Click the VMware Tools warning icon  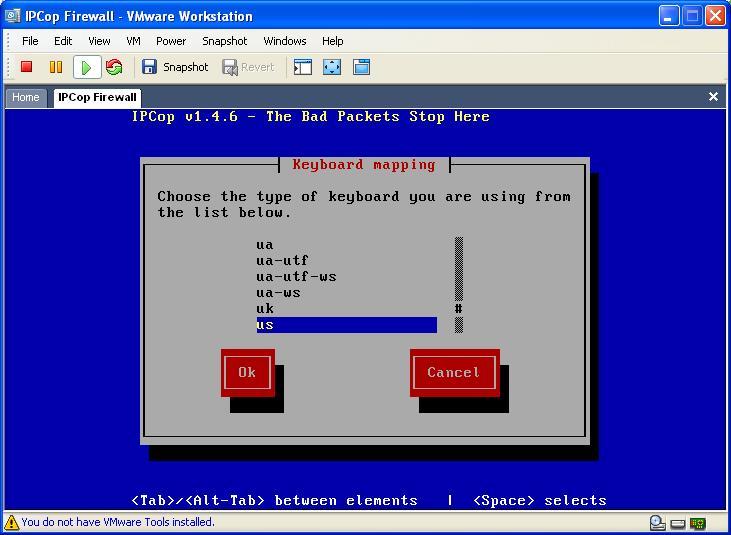tap(11, 522)
